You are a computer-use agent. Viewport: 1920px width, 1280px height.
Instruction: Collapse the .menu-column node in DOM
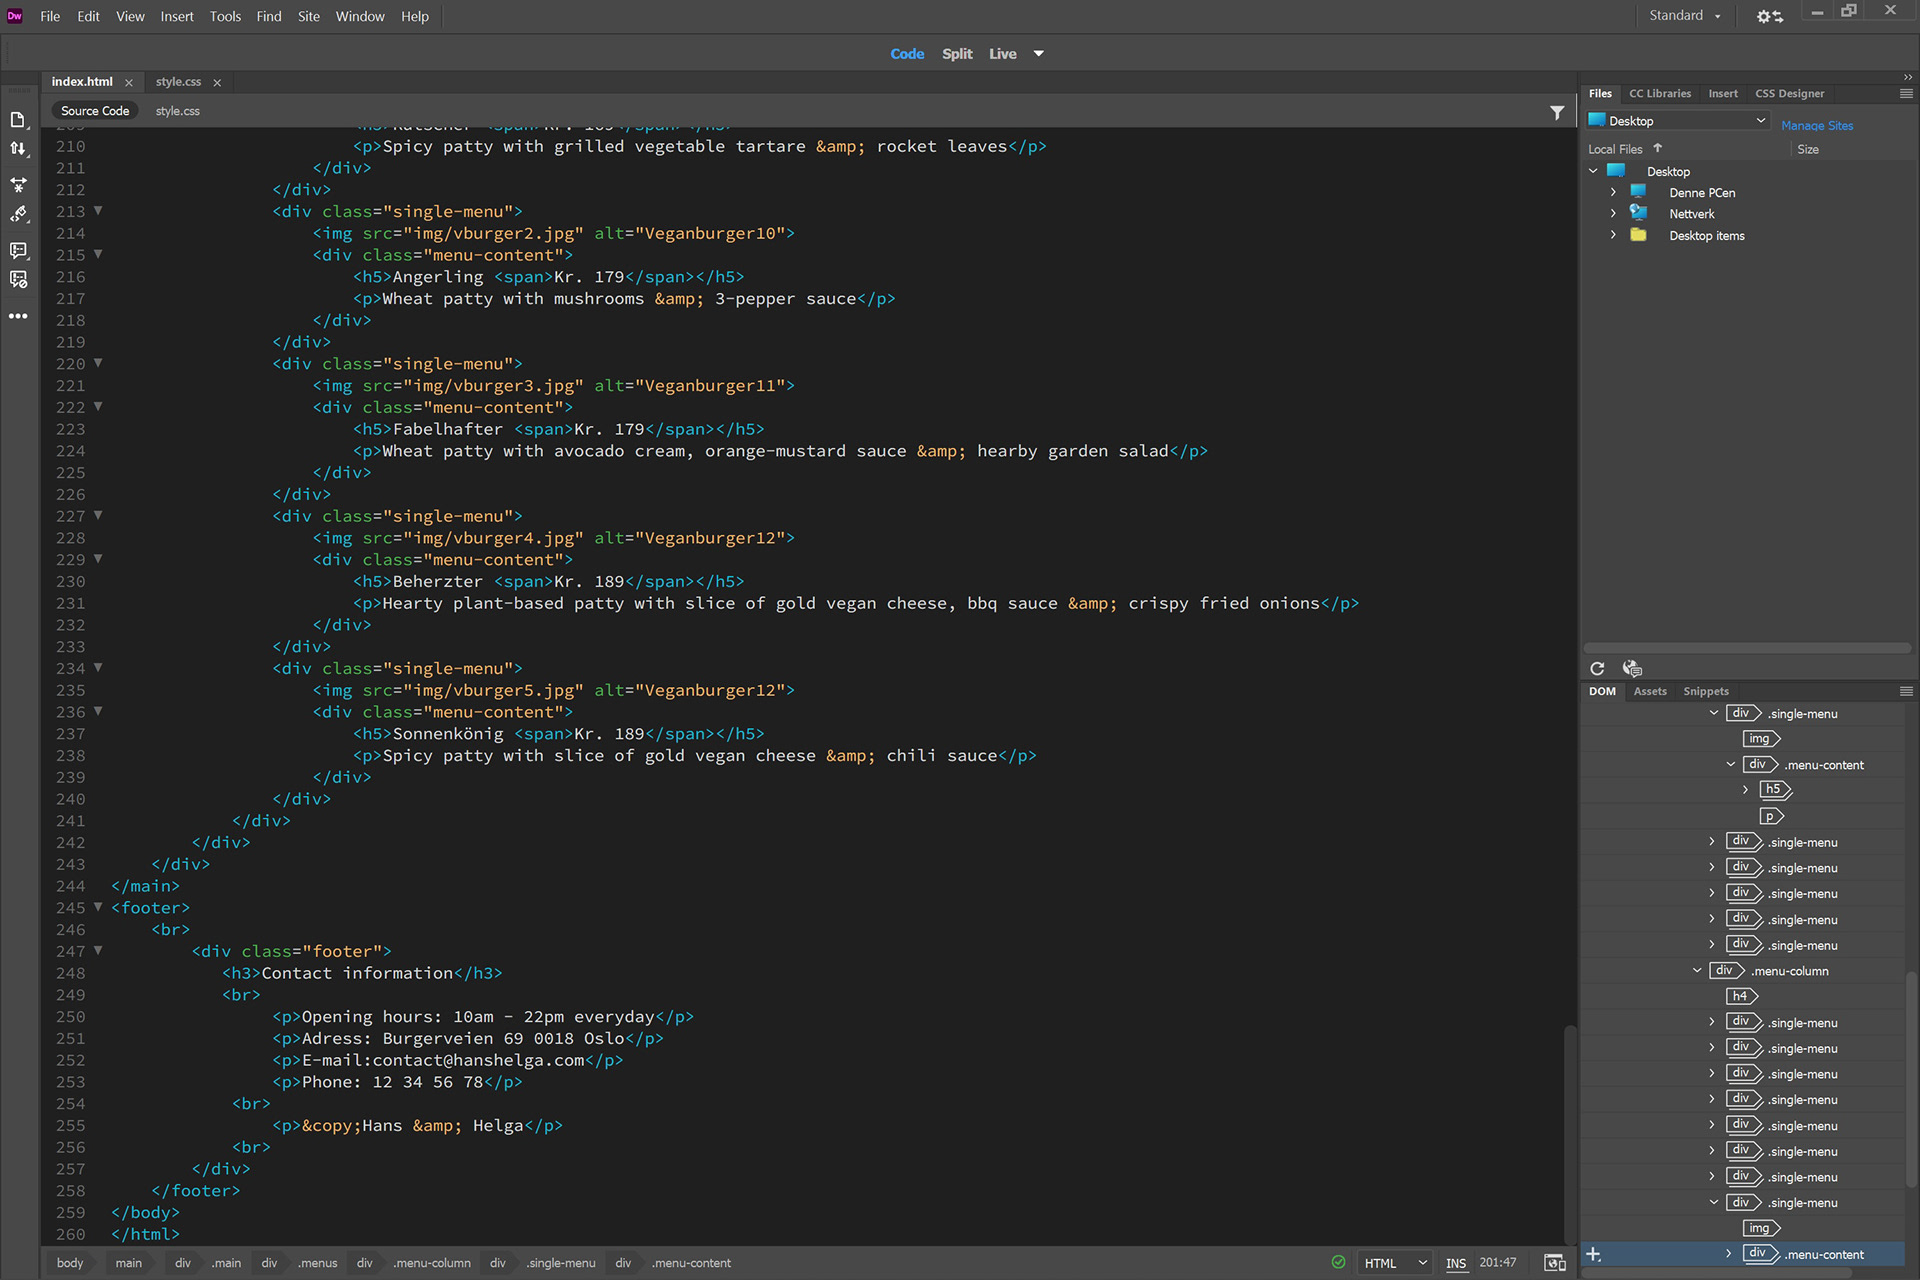[x=1697, y=970]
